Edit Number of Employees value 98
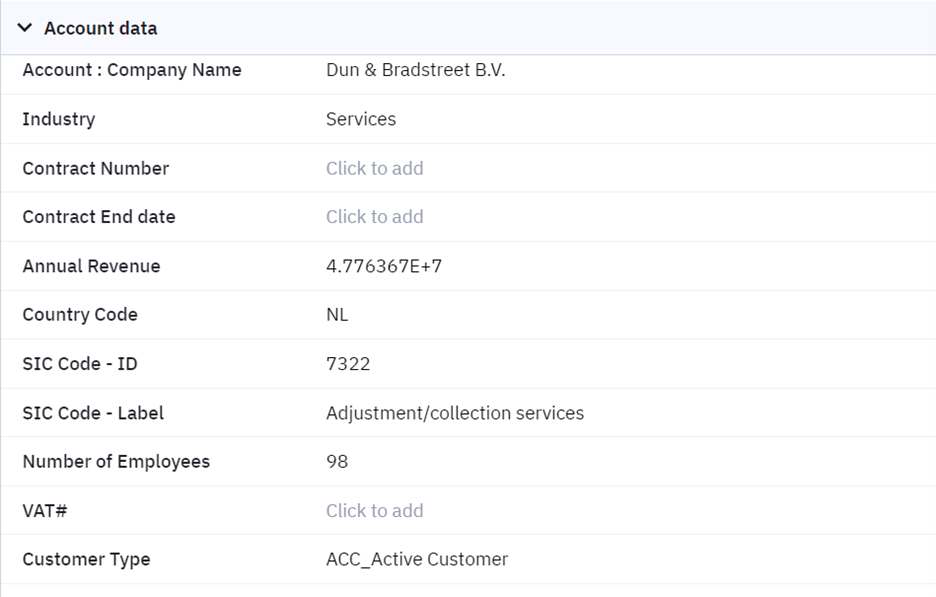This screenshot has height=597, width=936. [x=337, y=461]
